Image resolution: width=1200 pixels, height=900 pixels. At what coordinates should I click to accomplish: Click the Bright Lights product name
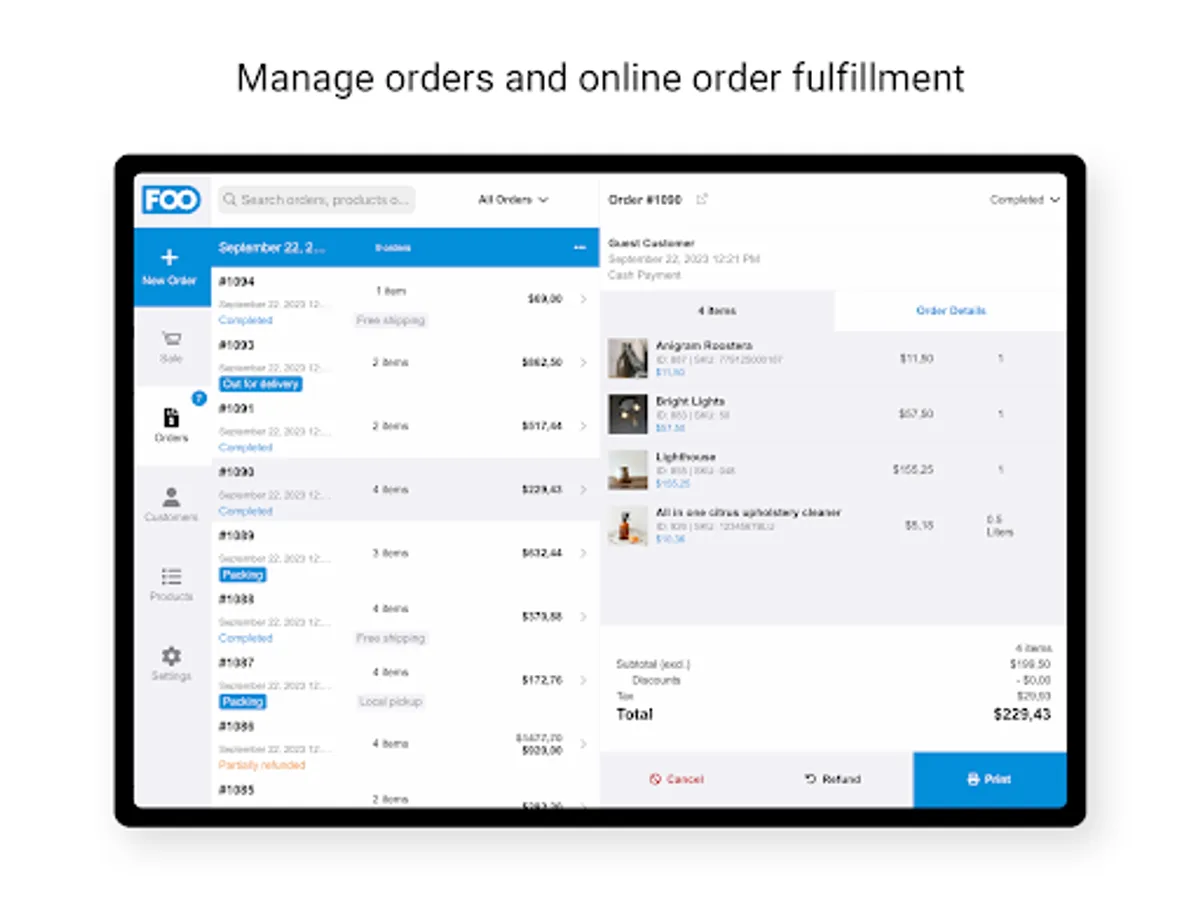[690, 401]
